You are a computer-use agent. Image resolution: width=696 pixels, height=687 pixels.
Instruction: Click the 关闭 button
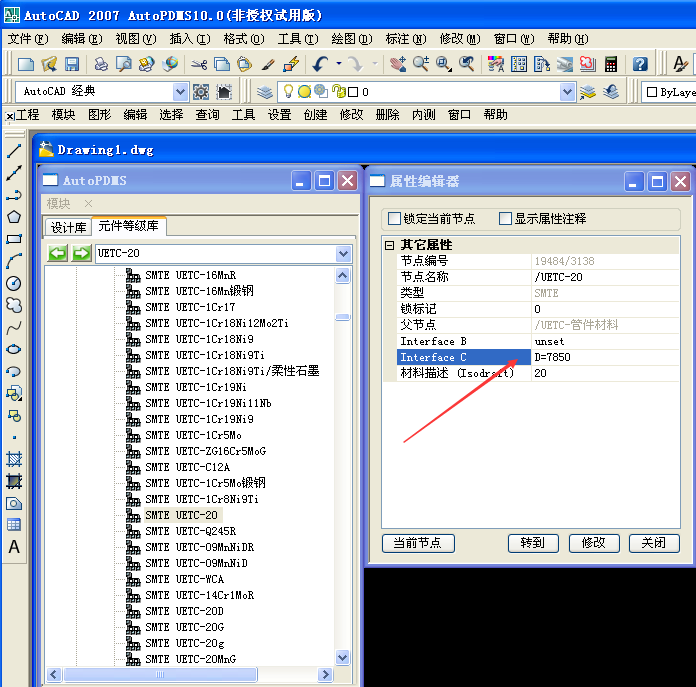coord(654,543)
